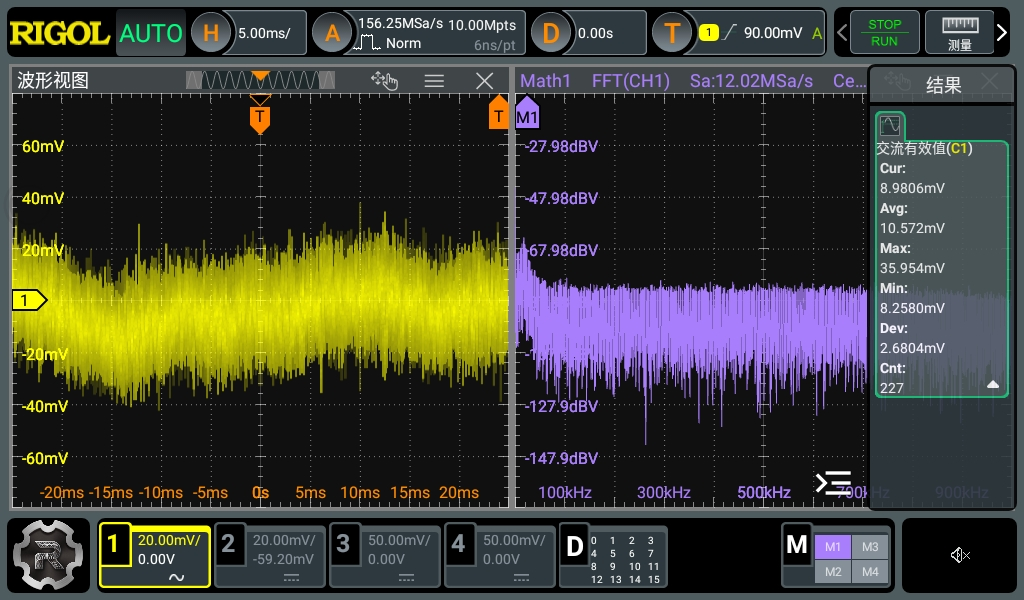
Task: Select the channel 1 ground level marker
Action: [28, 299]
